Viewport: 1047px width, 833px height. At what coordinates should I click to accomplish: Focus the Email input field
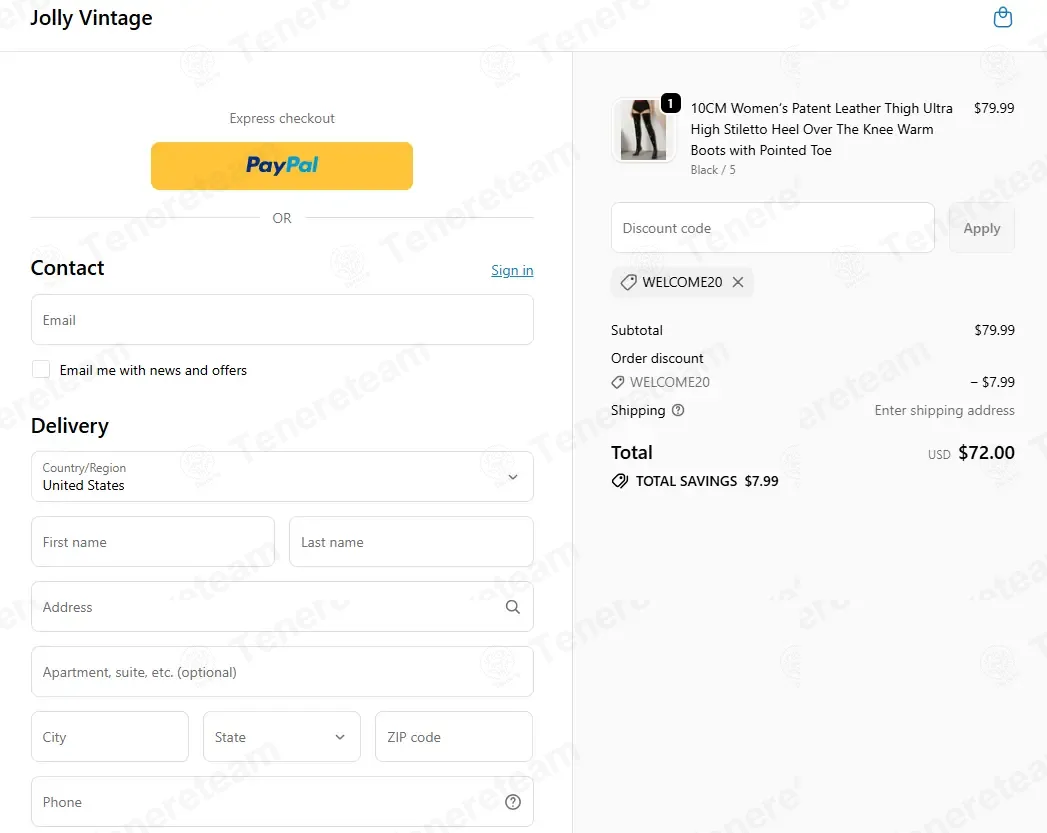pos(282,320)
